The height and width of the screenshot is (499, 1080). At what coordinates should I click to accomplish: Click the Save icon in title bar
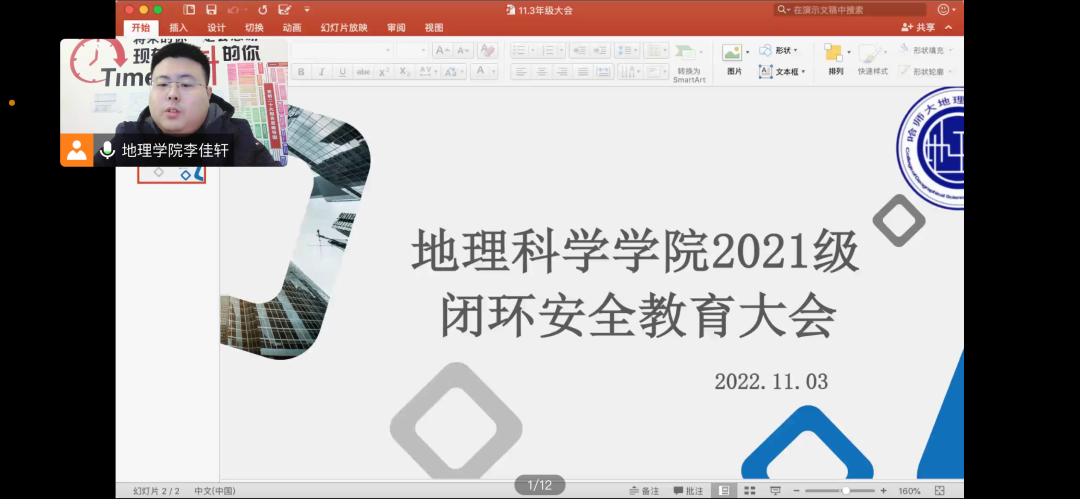(212, 10)
